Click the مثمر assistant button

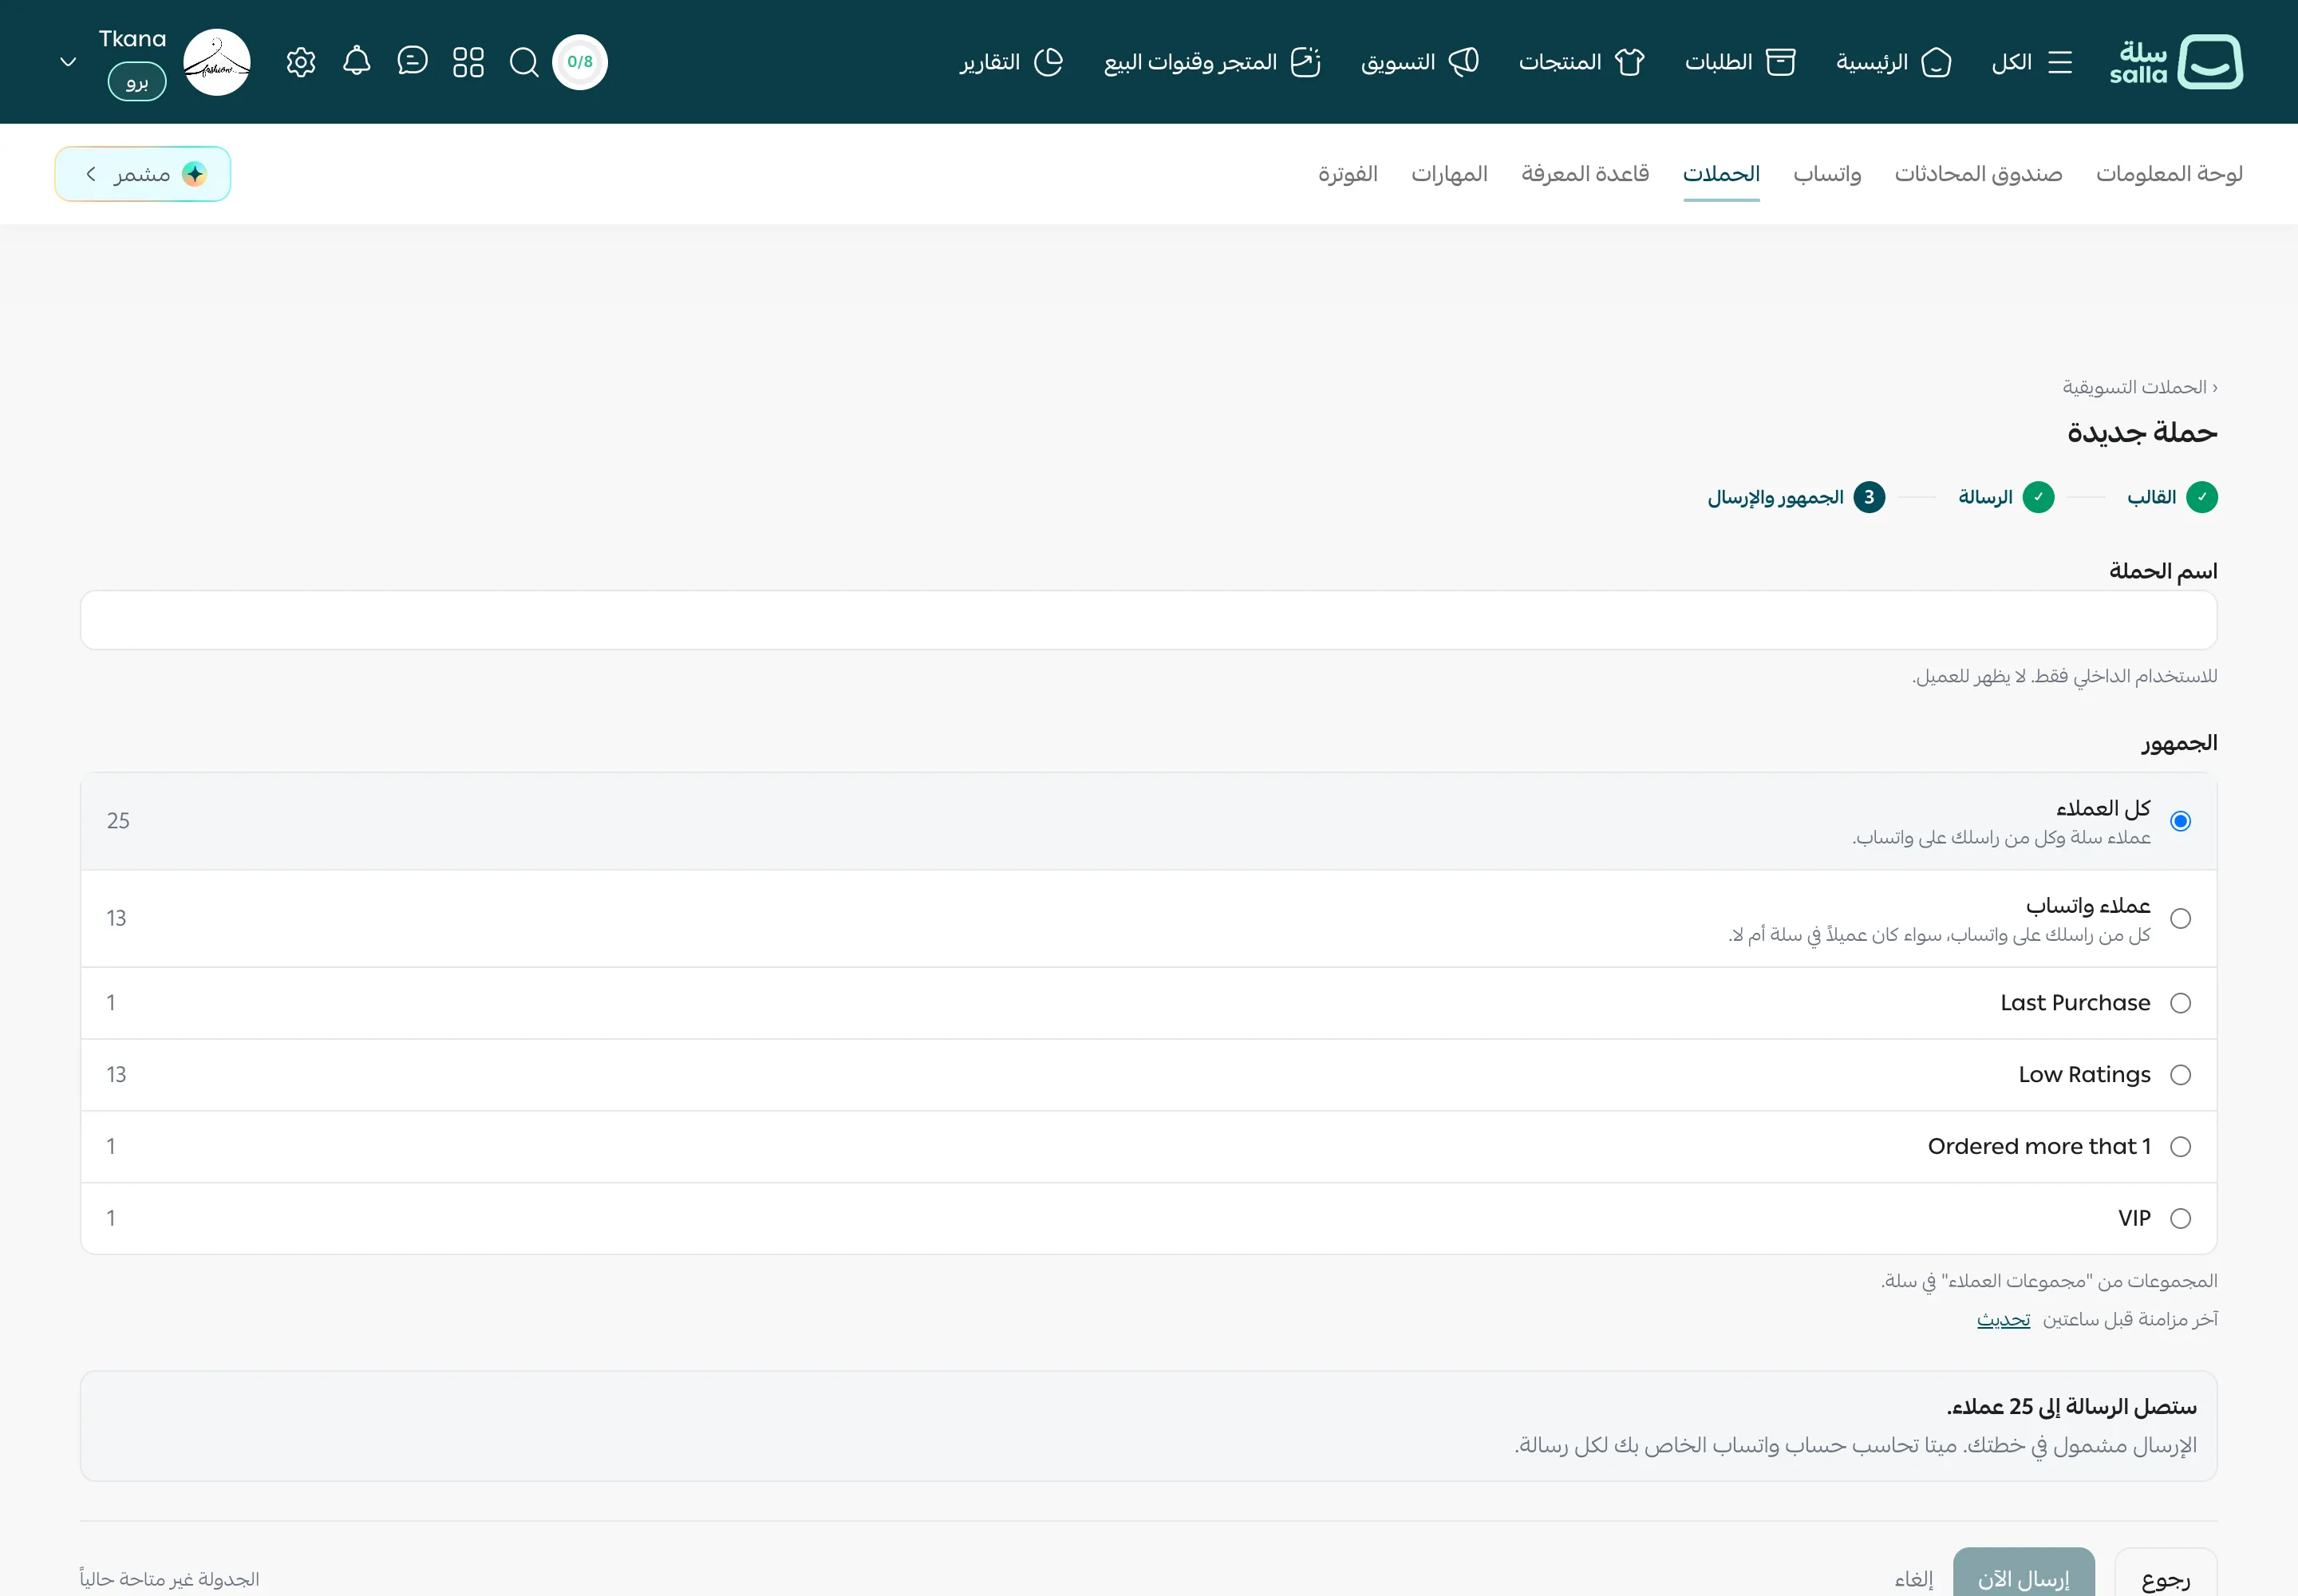(143, 174)
